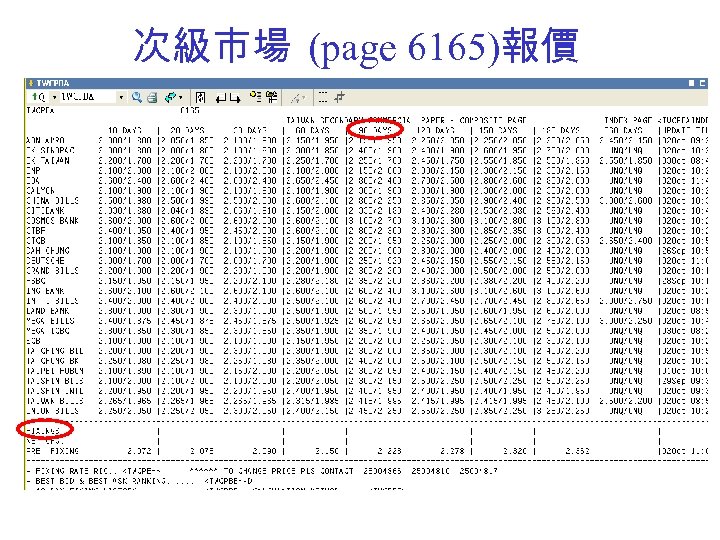Click the green 1Q quote icon
The width and height of the screenshot is (720, 540).
pyautogui.click(x=39, y=97)
